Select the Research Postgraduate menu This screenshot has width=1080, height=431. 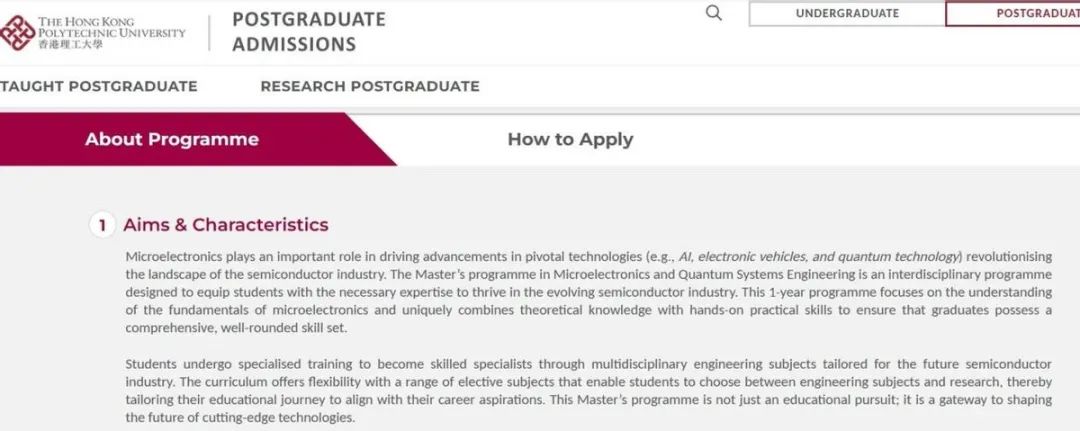tap(370, 87)
